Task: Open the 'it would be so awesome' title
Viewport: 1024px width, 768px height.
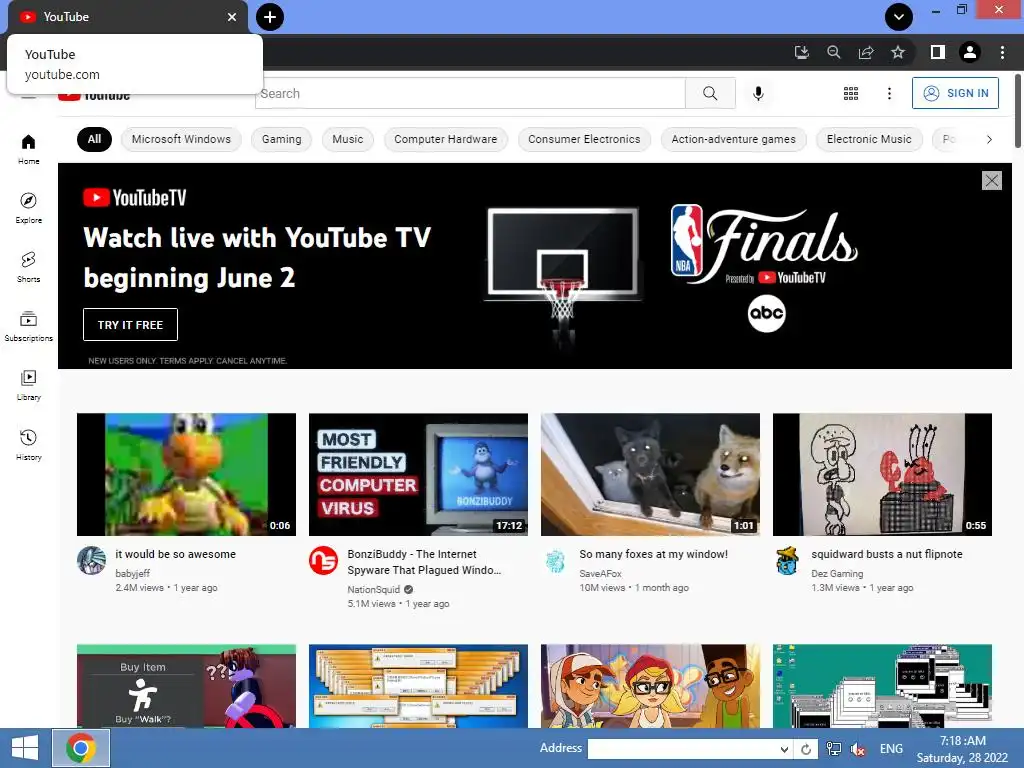Action: [176, 554]
